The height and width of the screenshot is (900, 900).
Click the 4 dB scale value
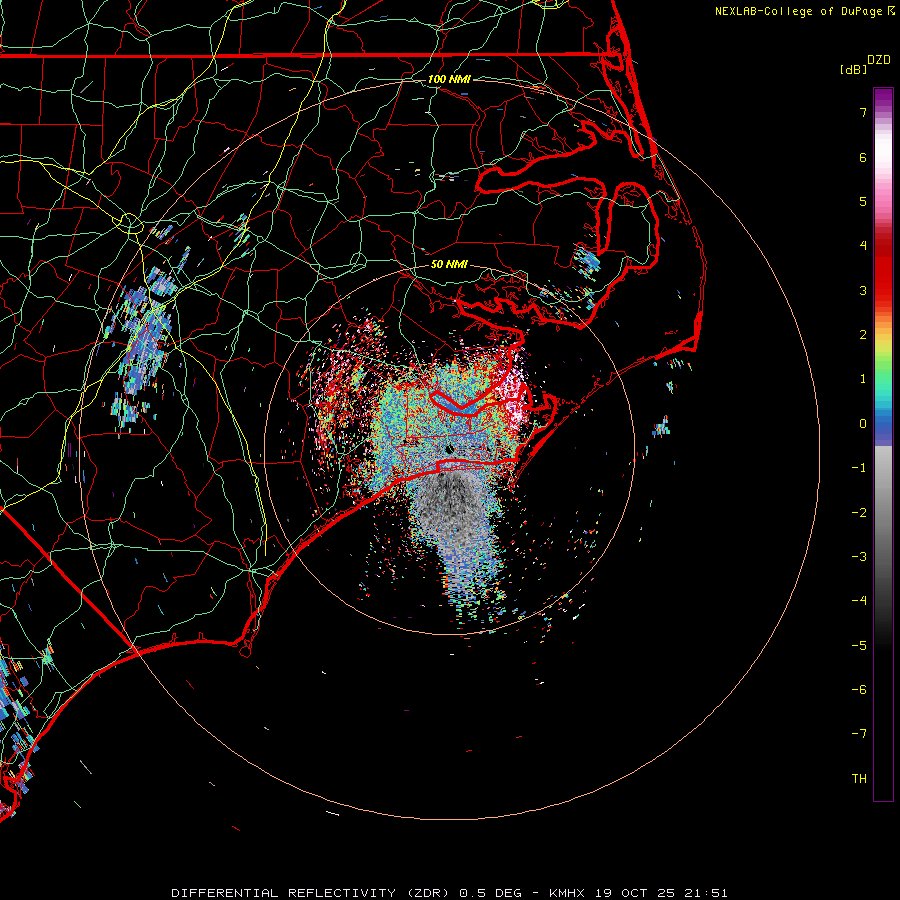pyautogui.click(x=863, y=246)
